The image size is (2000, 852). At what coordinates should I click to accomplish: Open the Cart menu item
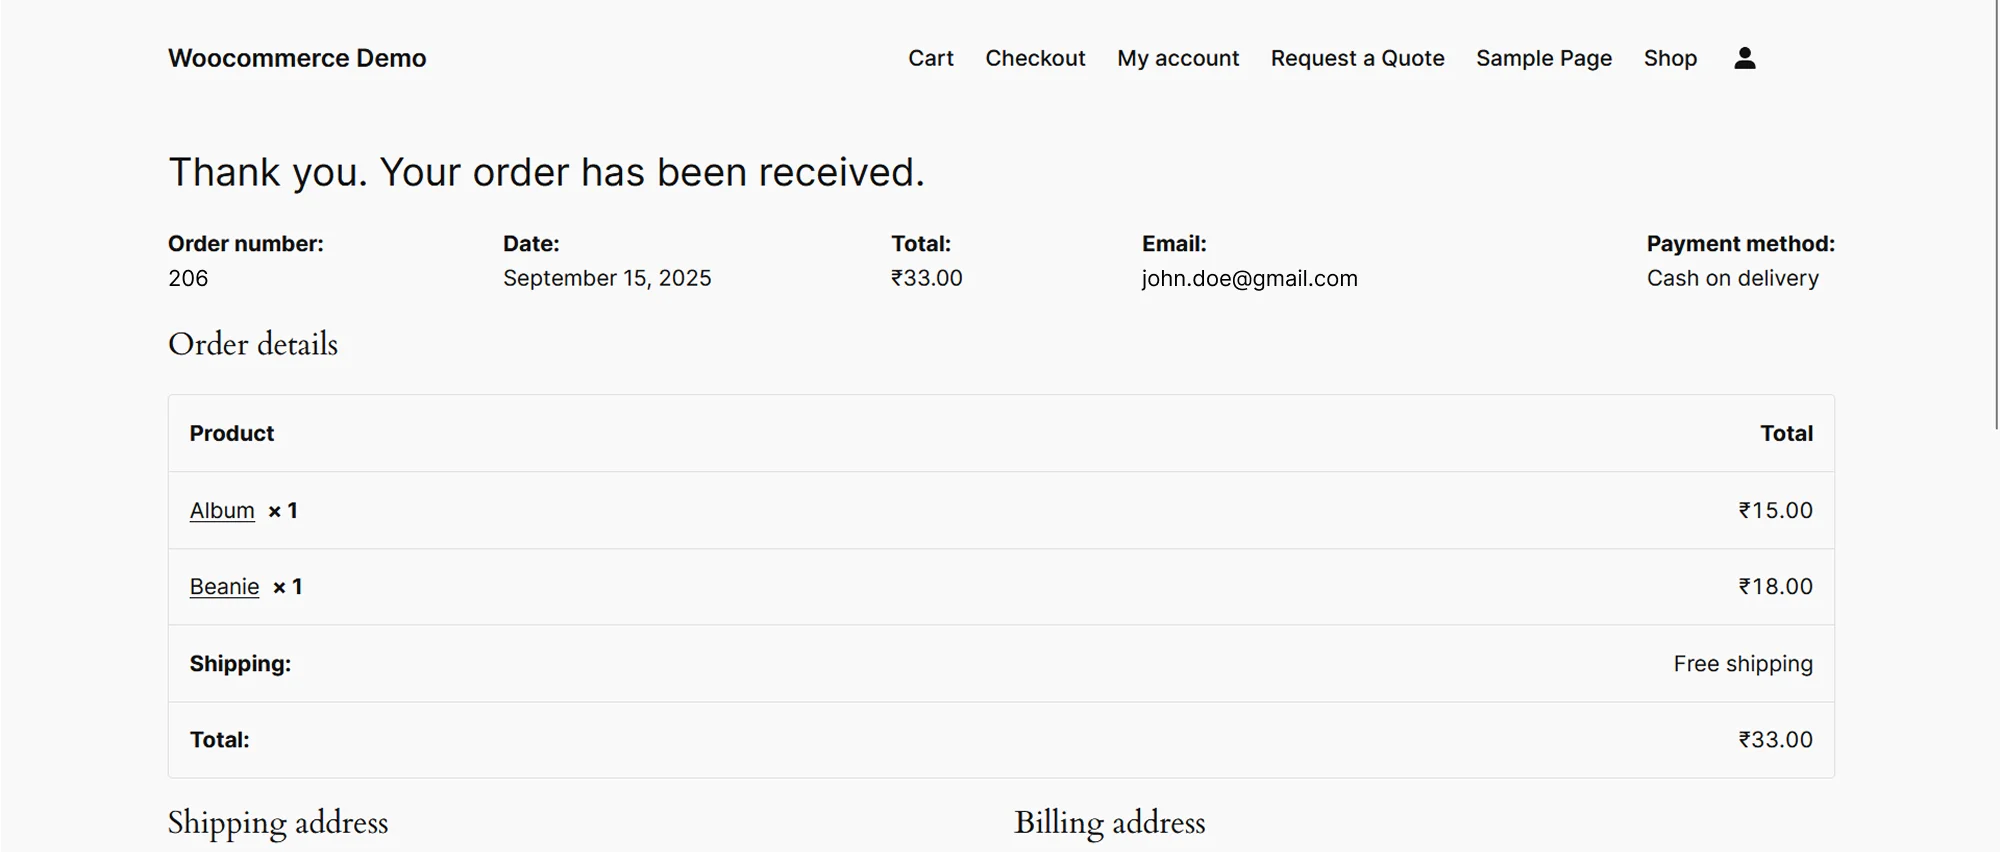pyautogui.click(x=930, y=58)
